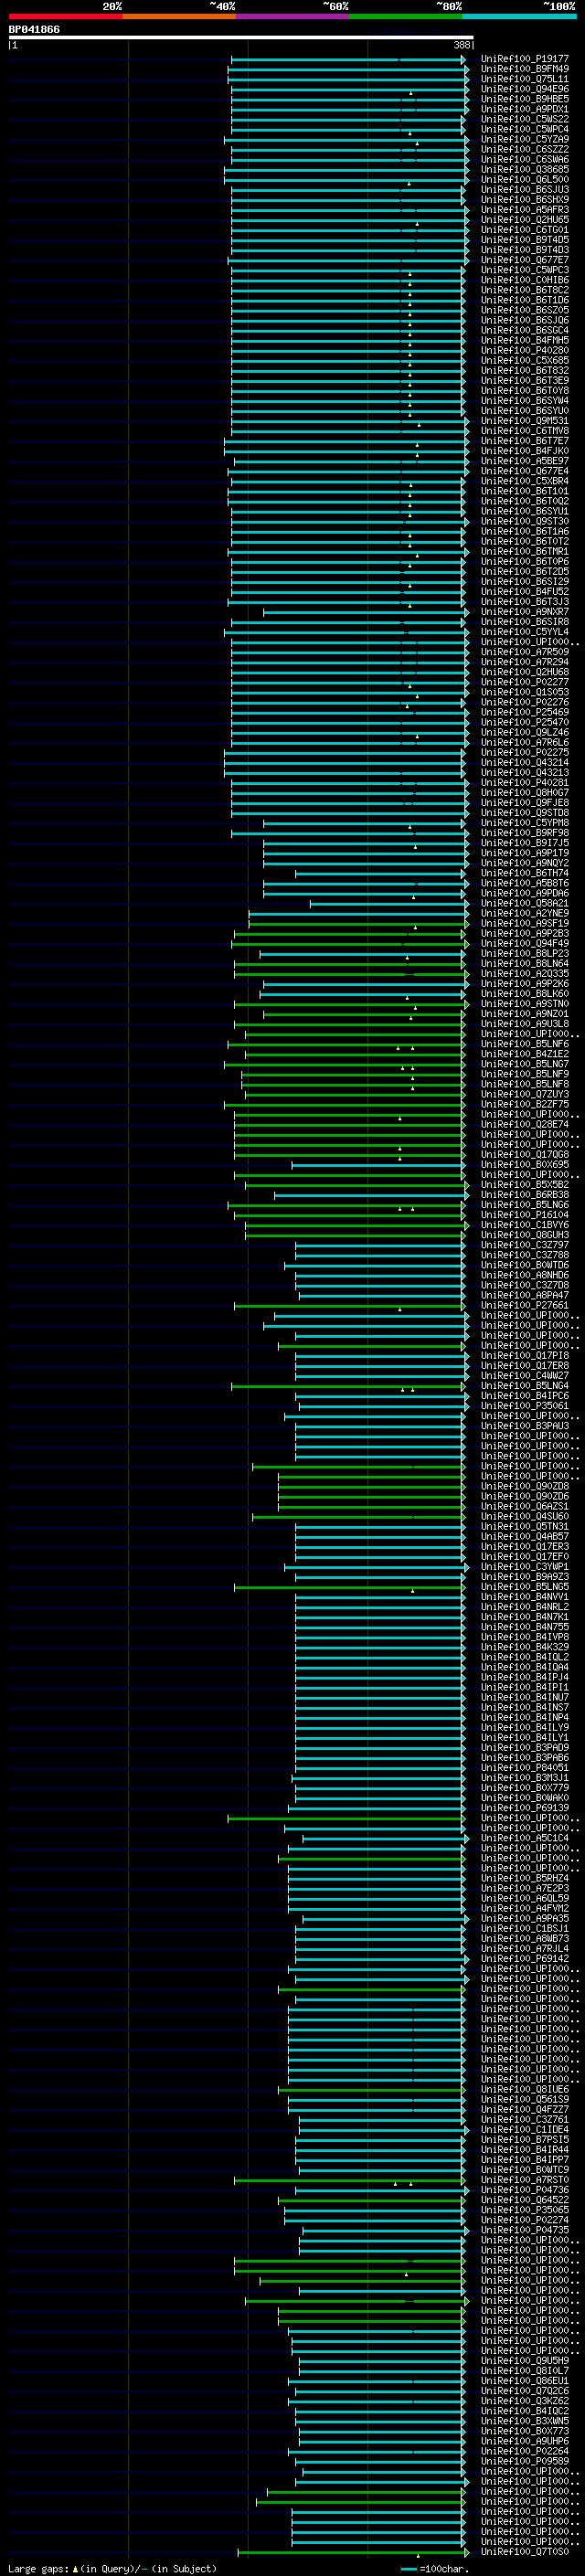Viewport: 585px width, 2576px height.
Task: Open the hit UniRef100_C1BVY6
Action: click(524, 1225)
